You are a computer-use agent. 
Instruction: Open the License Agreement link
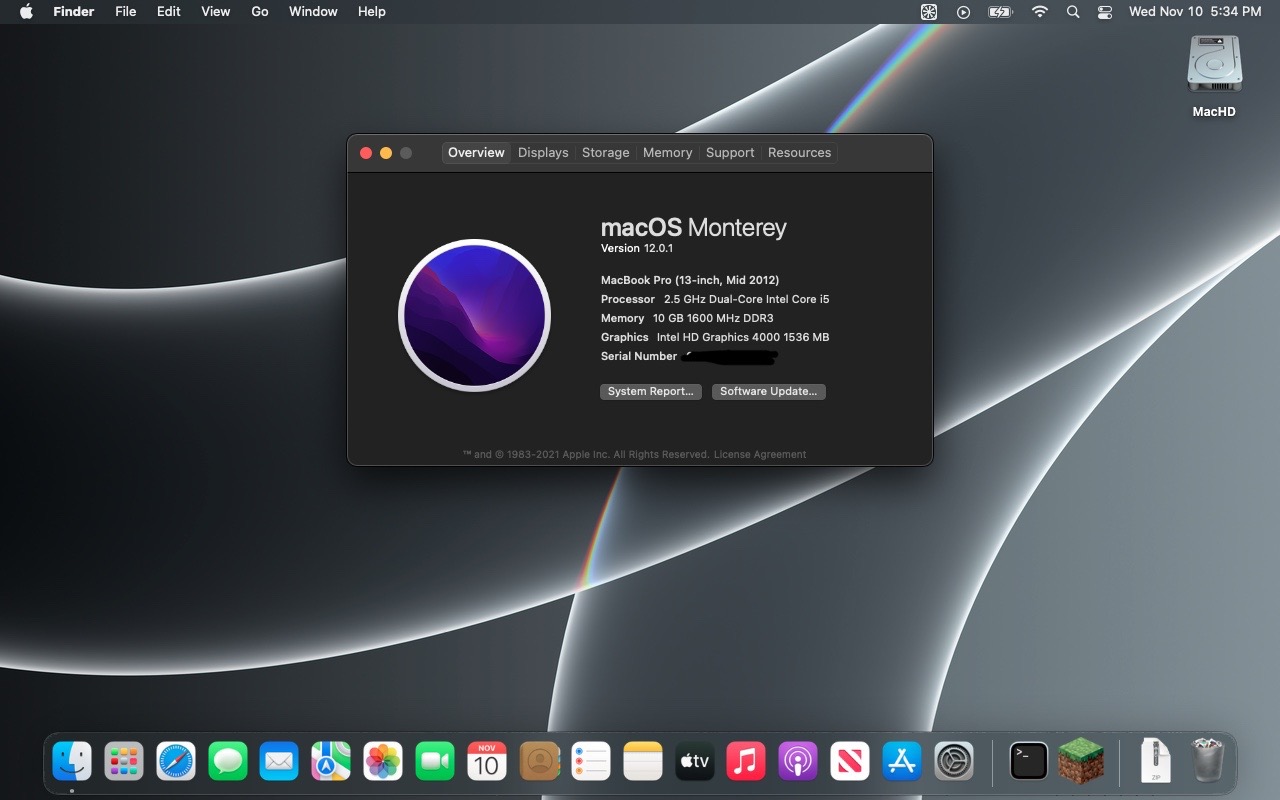(x=760, y=454)
